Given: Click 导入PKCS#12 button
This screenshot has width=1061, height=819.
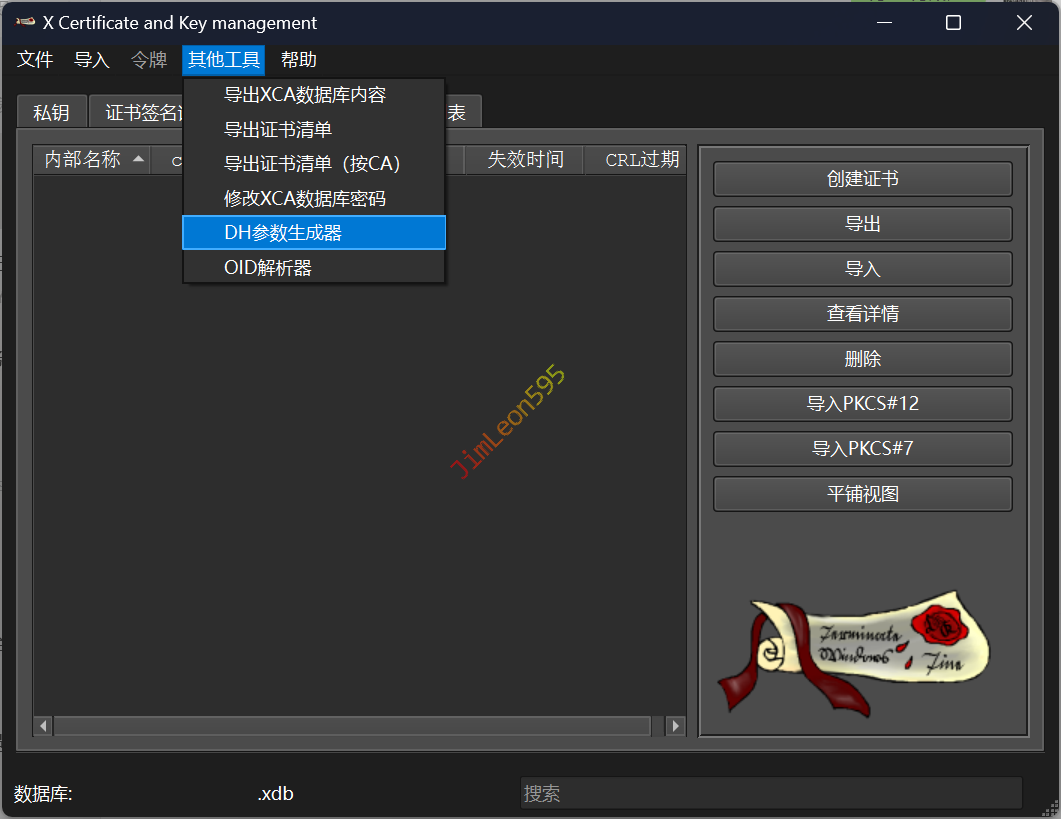Looking at the screenshot, I should click(x=862, y=404).
